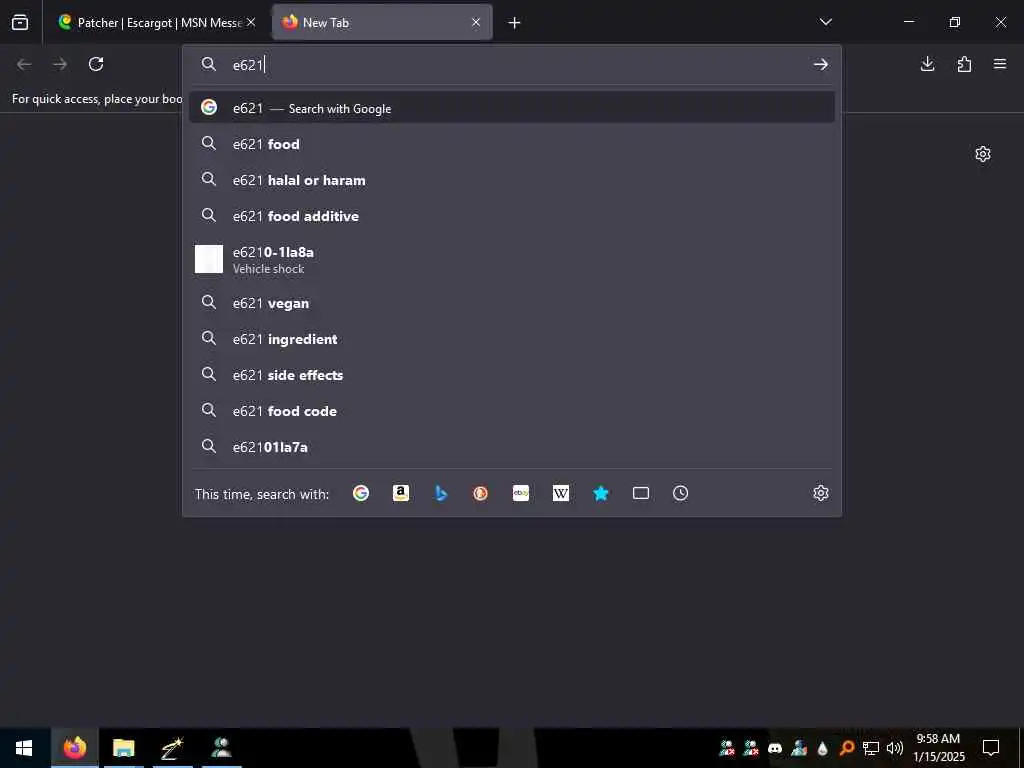Click Discord icon in system tray
The height and width of the screenshot is (768, 1024).
[x=775, y=748]
